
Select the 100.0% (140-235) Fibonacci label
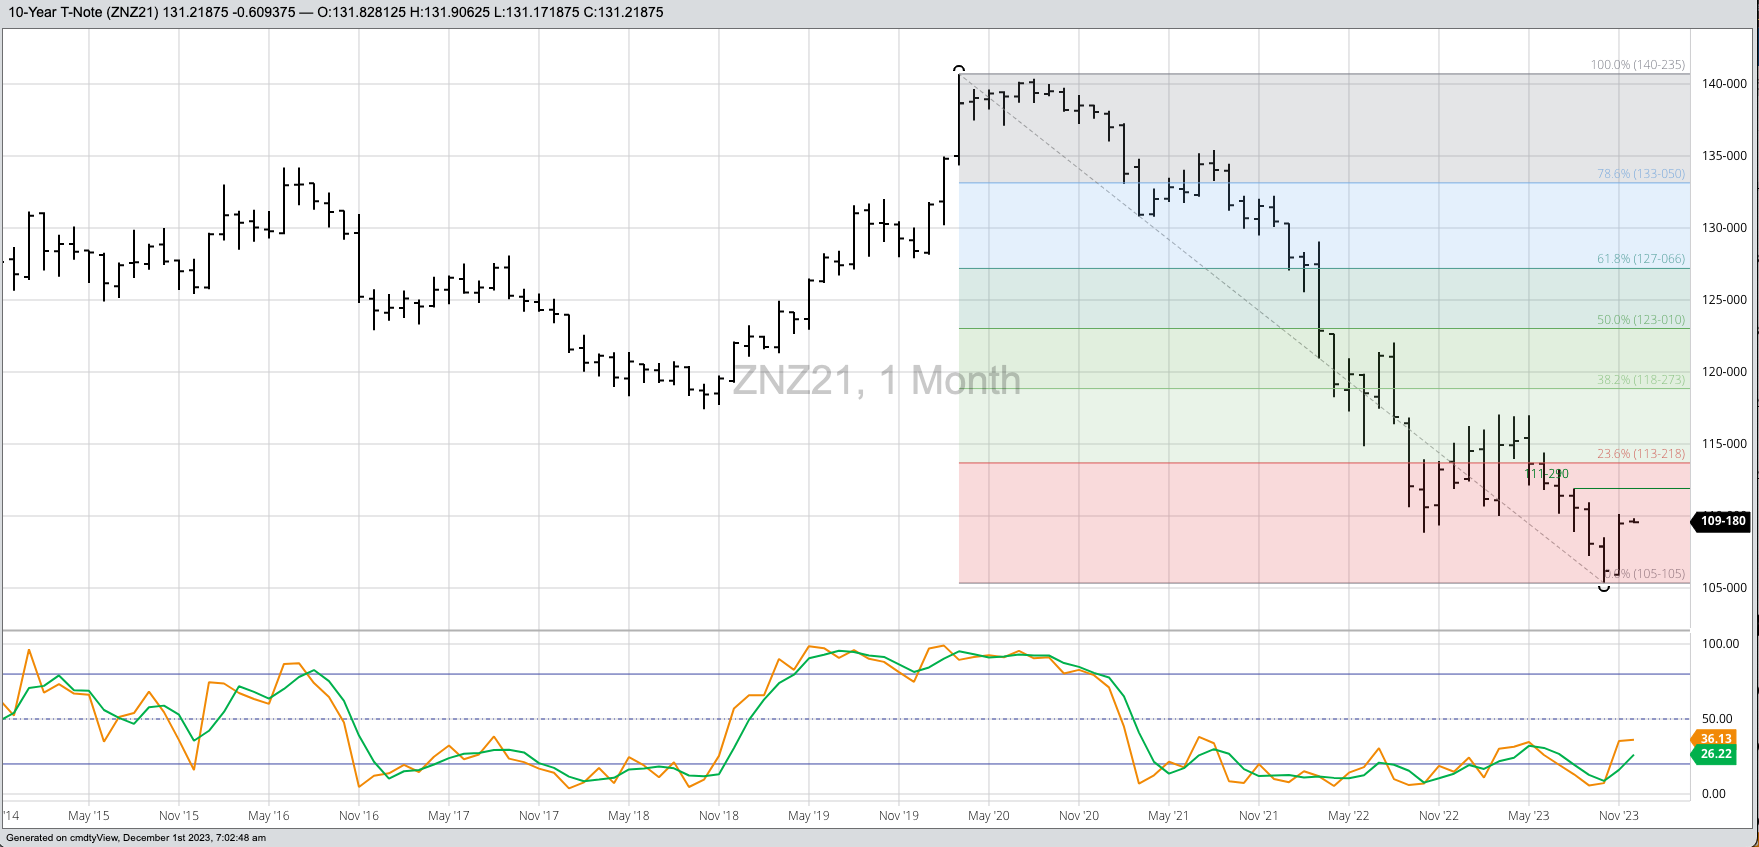pos(1637,65)
